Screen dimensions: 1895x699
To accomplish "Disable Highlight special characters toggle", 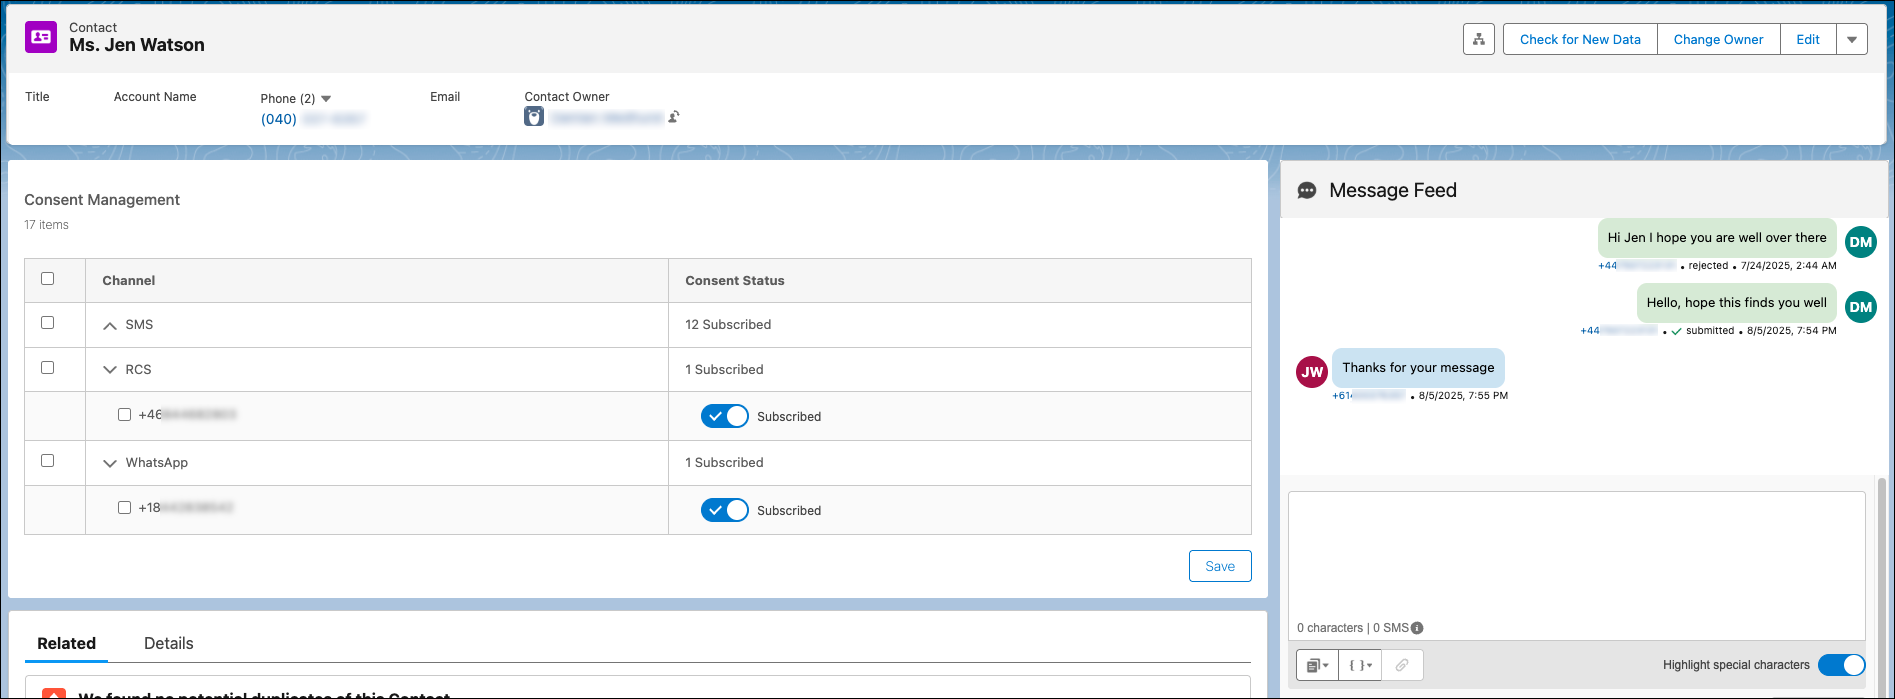I will (x=1841, y=665).
